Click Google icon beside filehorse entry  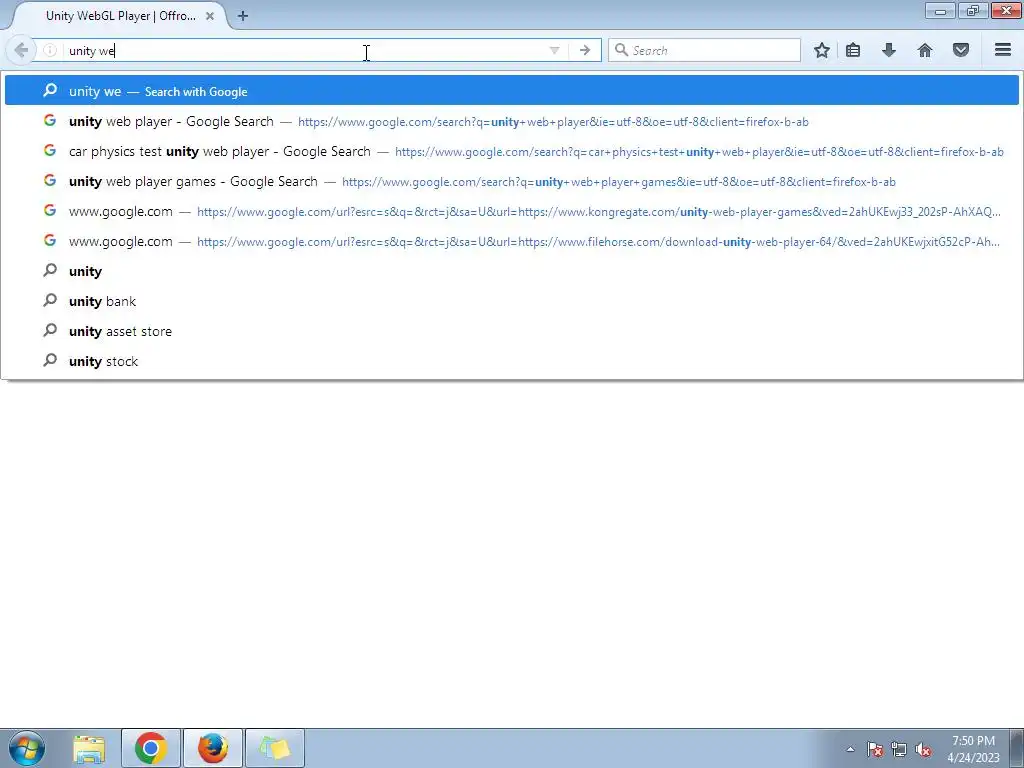pyautogui.click(x=50, y=240)
